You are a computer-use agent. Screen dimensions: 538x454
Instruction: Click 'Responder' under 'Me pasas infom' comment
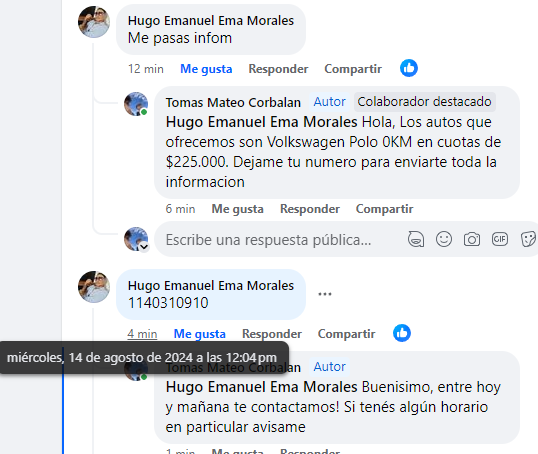pos(278,69)
